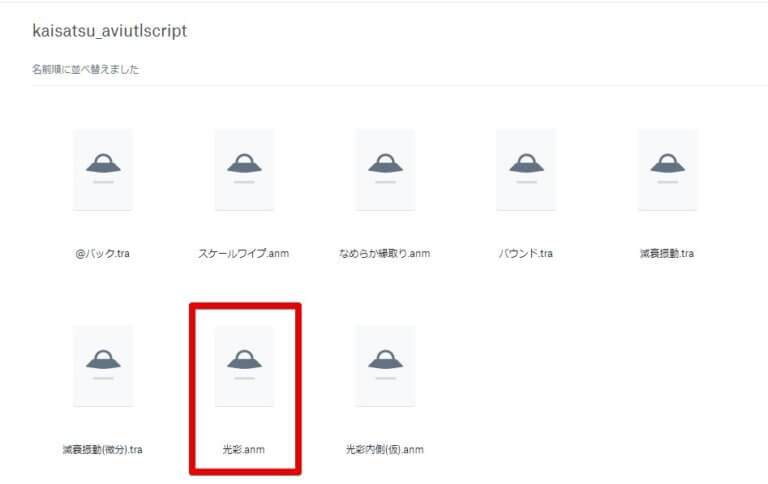Image resolution: width=768 pixels, height=484 pixels.
Task: Open the @バック.tra file icon
Action: click(102, 169)
